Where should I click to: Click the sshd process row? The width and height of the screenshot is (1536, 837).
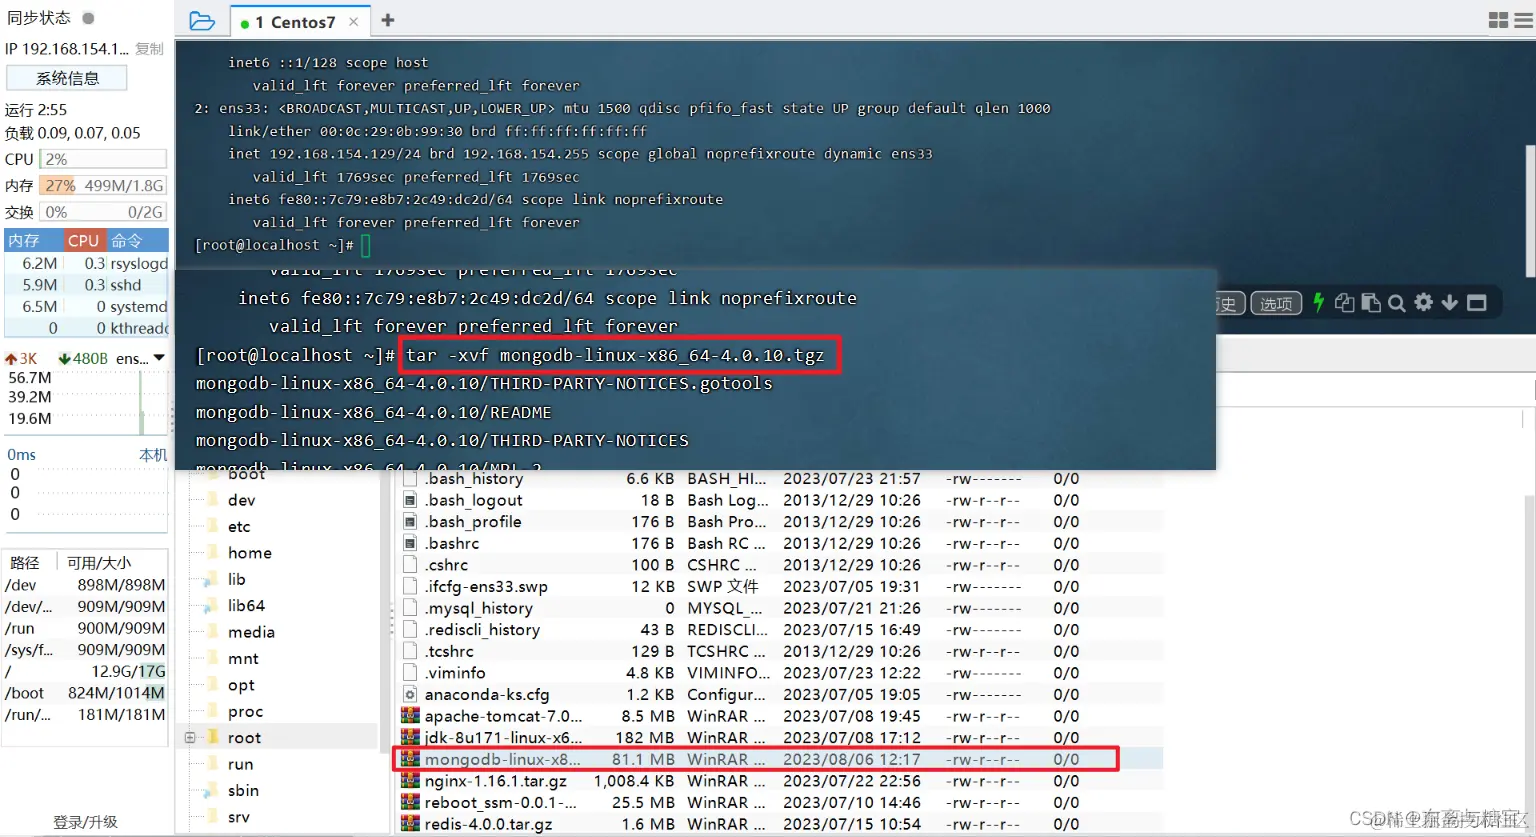coord(86,285)
